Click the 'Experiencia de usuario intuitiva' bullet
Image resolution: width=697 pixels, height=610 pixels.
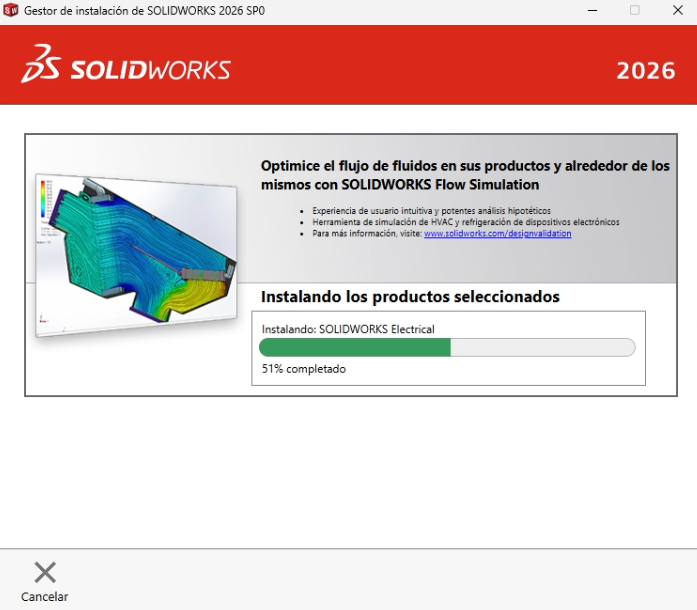pyautogui.click(x=431, y=210)
